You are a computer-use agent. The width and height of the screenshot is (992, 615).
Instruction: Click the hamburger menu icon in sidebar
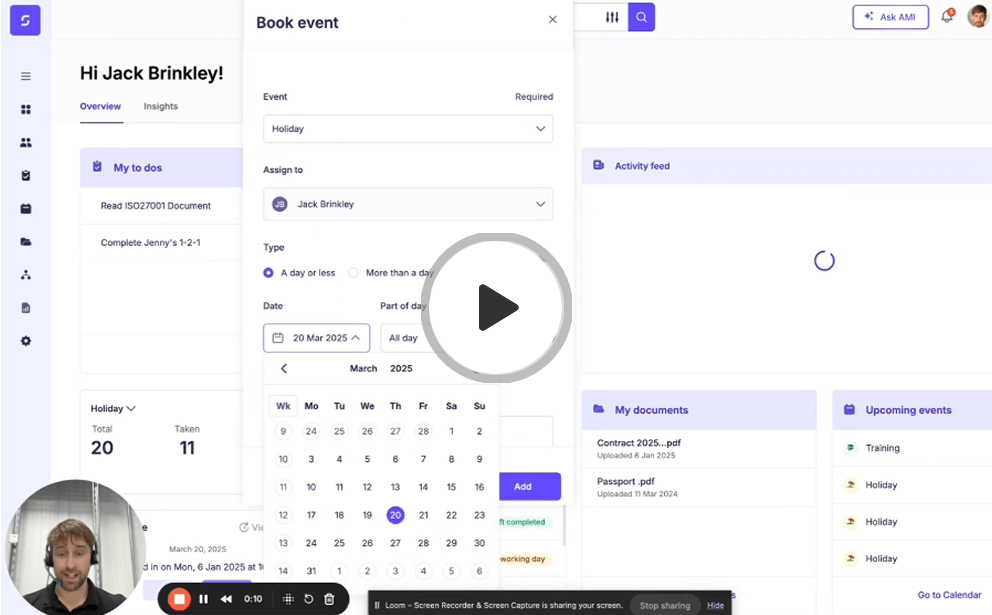point(26,76)
